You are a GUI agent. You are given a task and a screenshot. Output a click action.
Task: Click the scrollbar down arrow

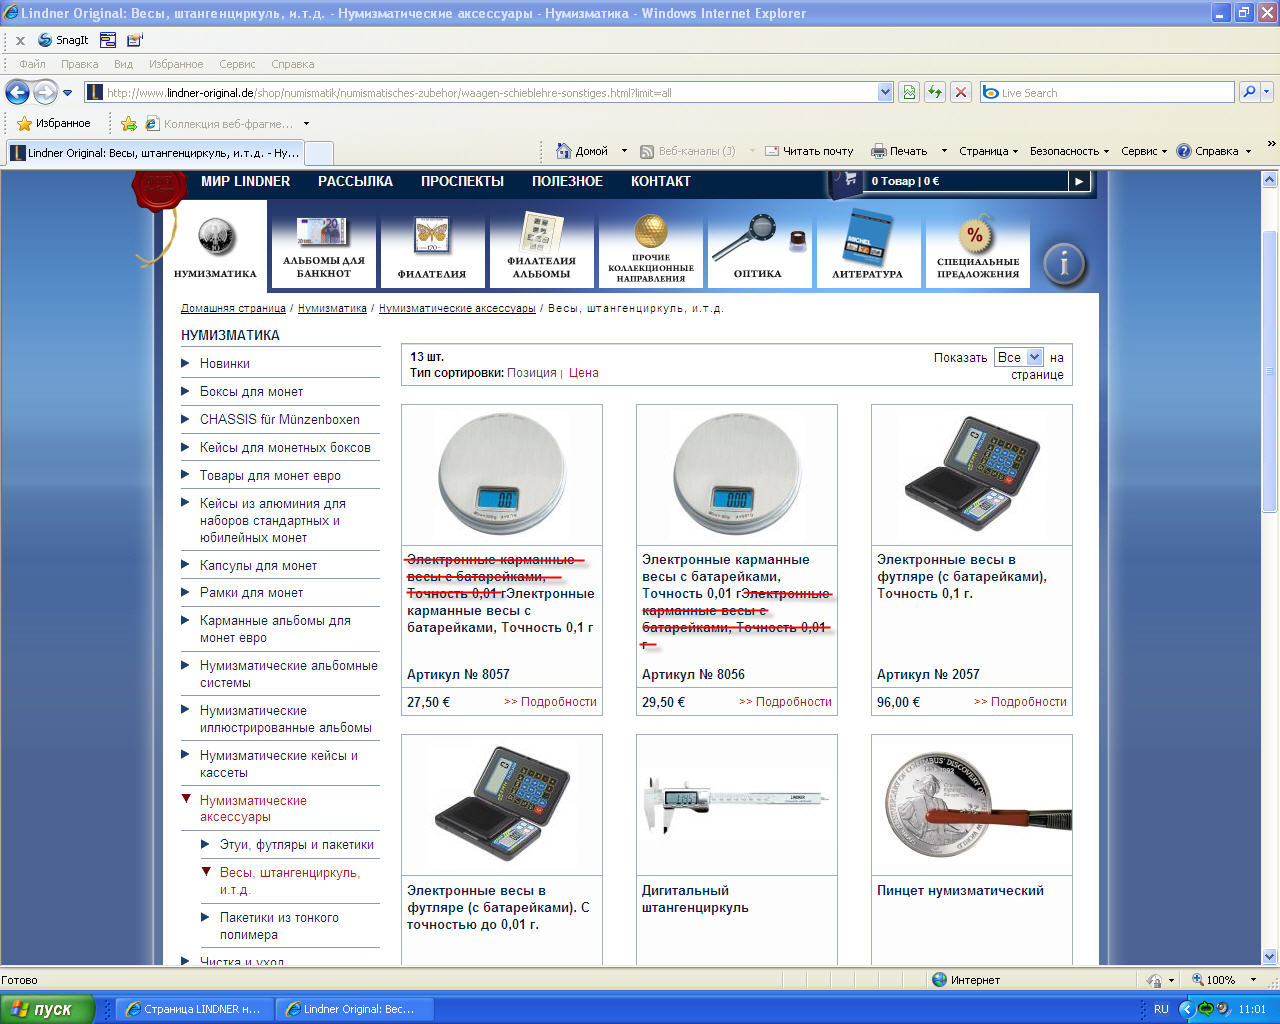tap(1270, 956)
